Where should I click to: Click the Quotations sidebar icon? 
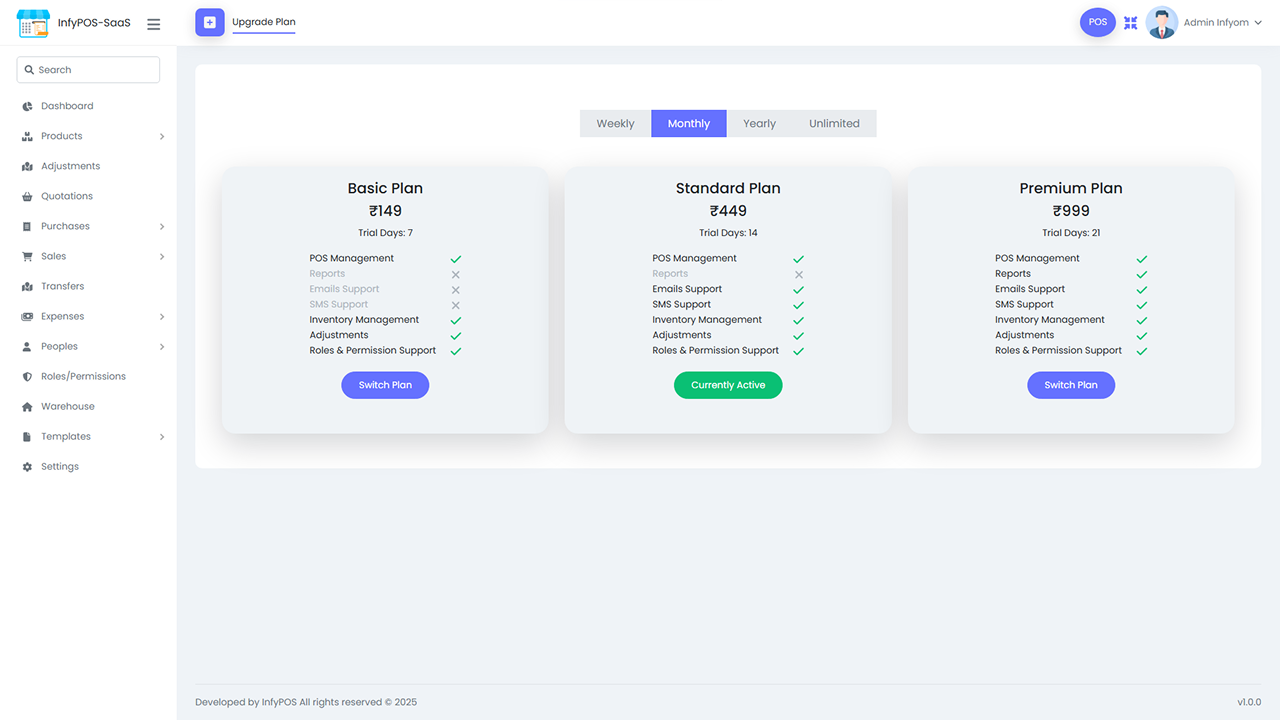[26, 196]
